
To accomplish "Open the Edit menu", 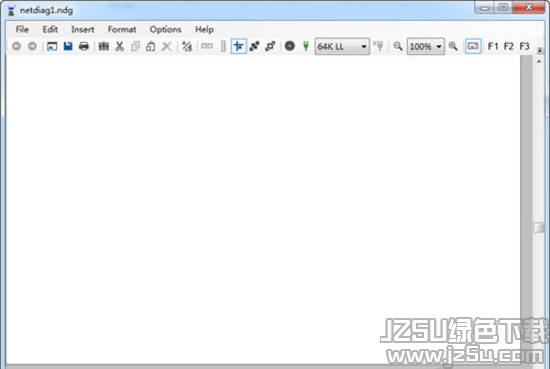I will [50, 29].
